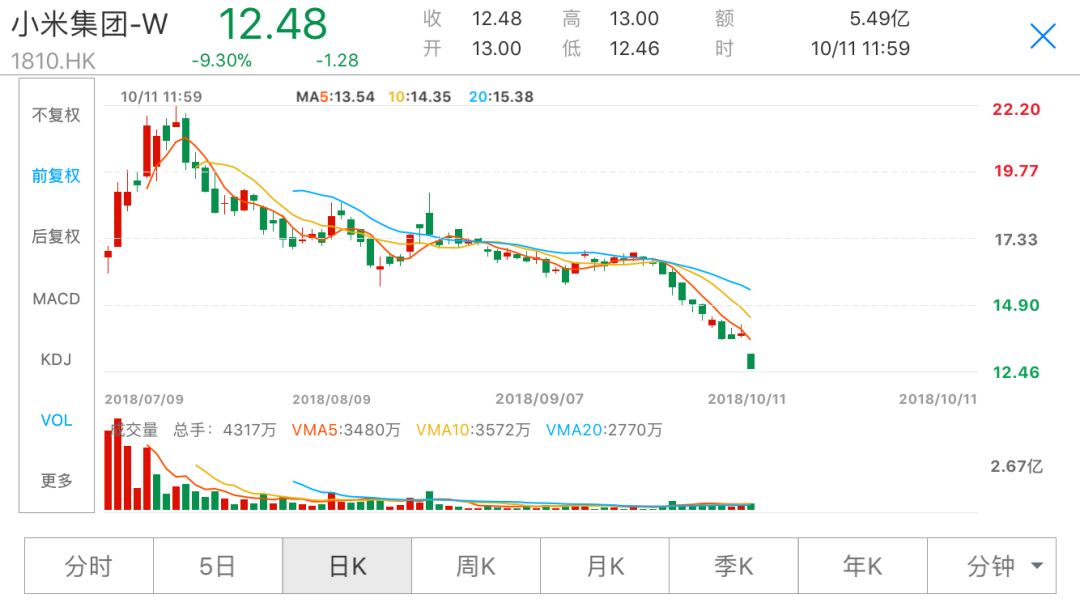Click the 22.20 price axis label
Image resolution: width=1080 pixels, height=607 pixels.
coord(1016,109)
